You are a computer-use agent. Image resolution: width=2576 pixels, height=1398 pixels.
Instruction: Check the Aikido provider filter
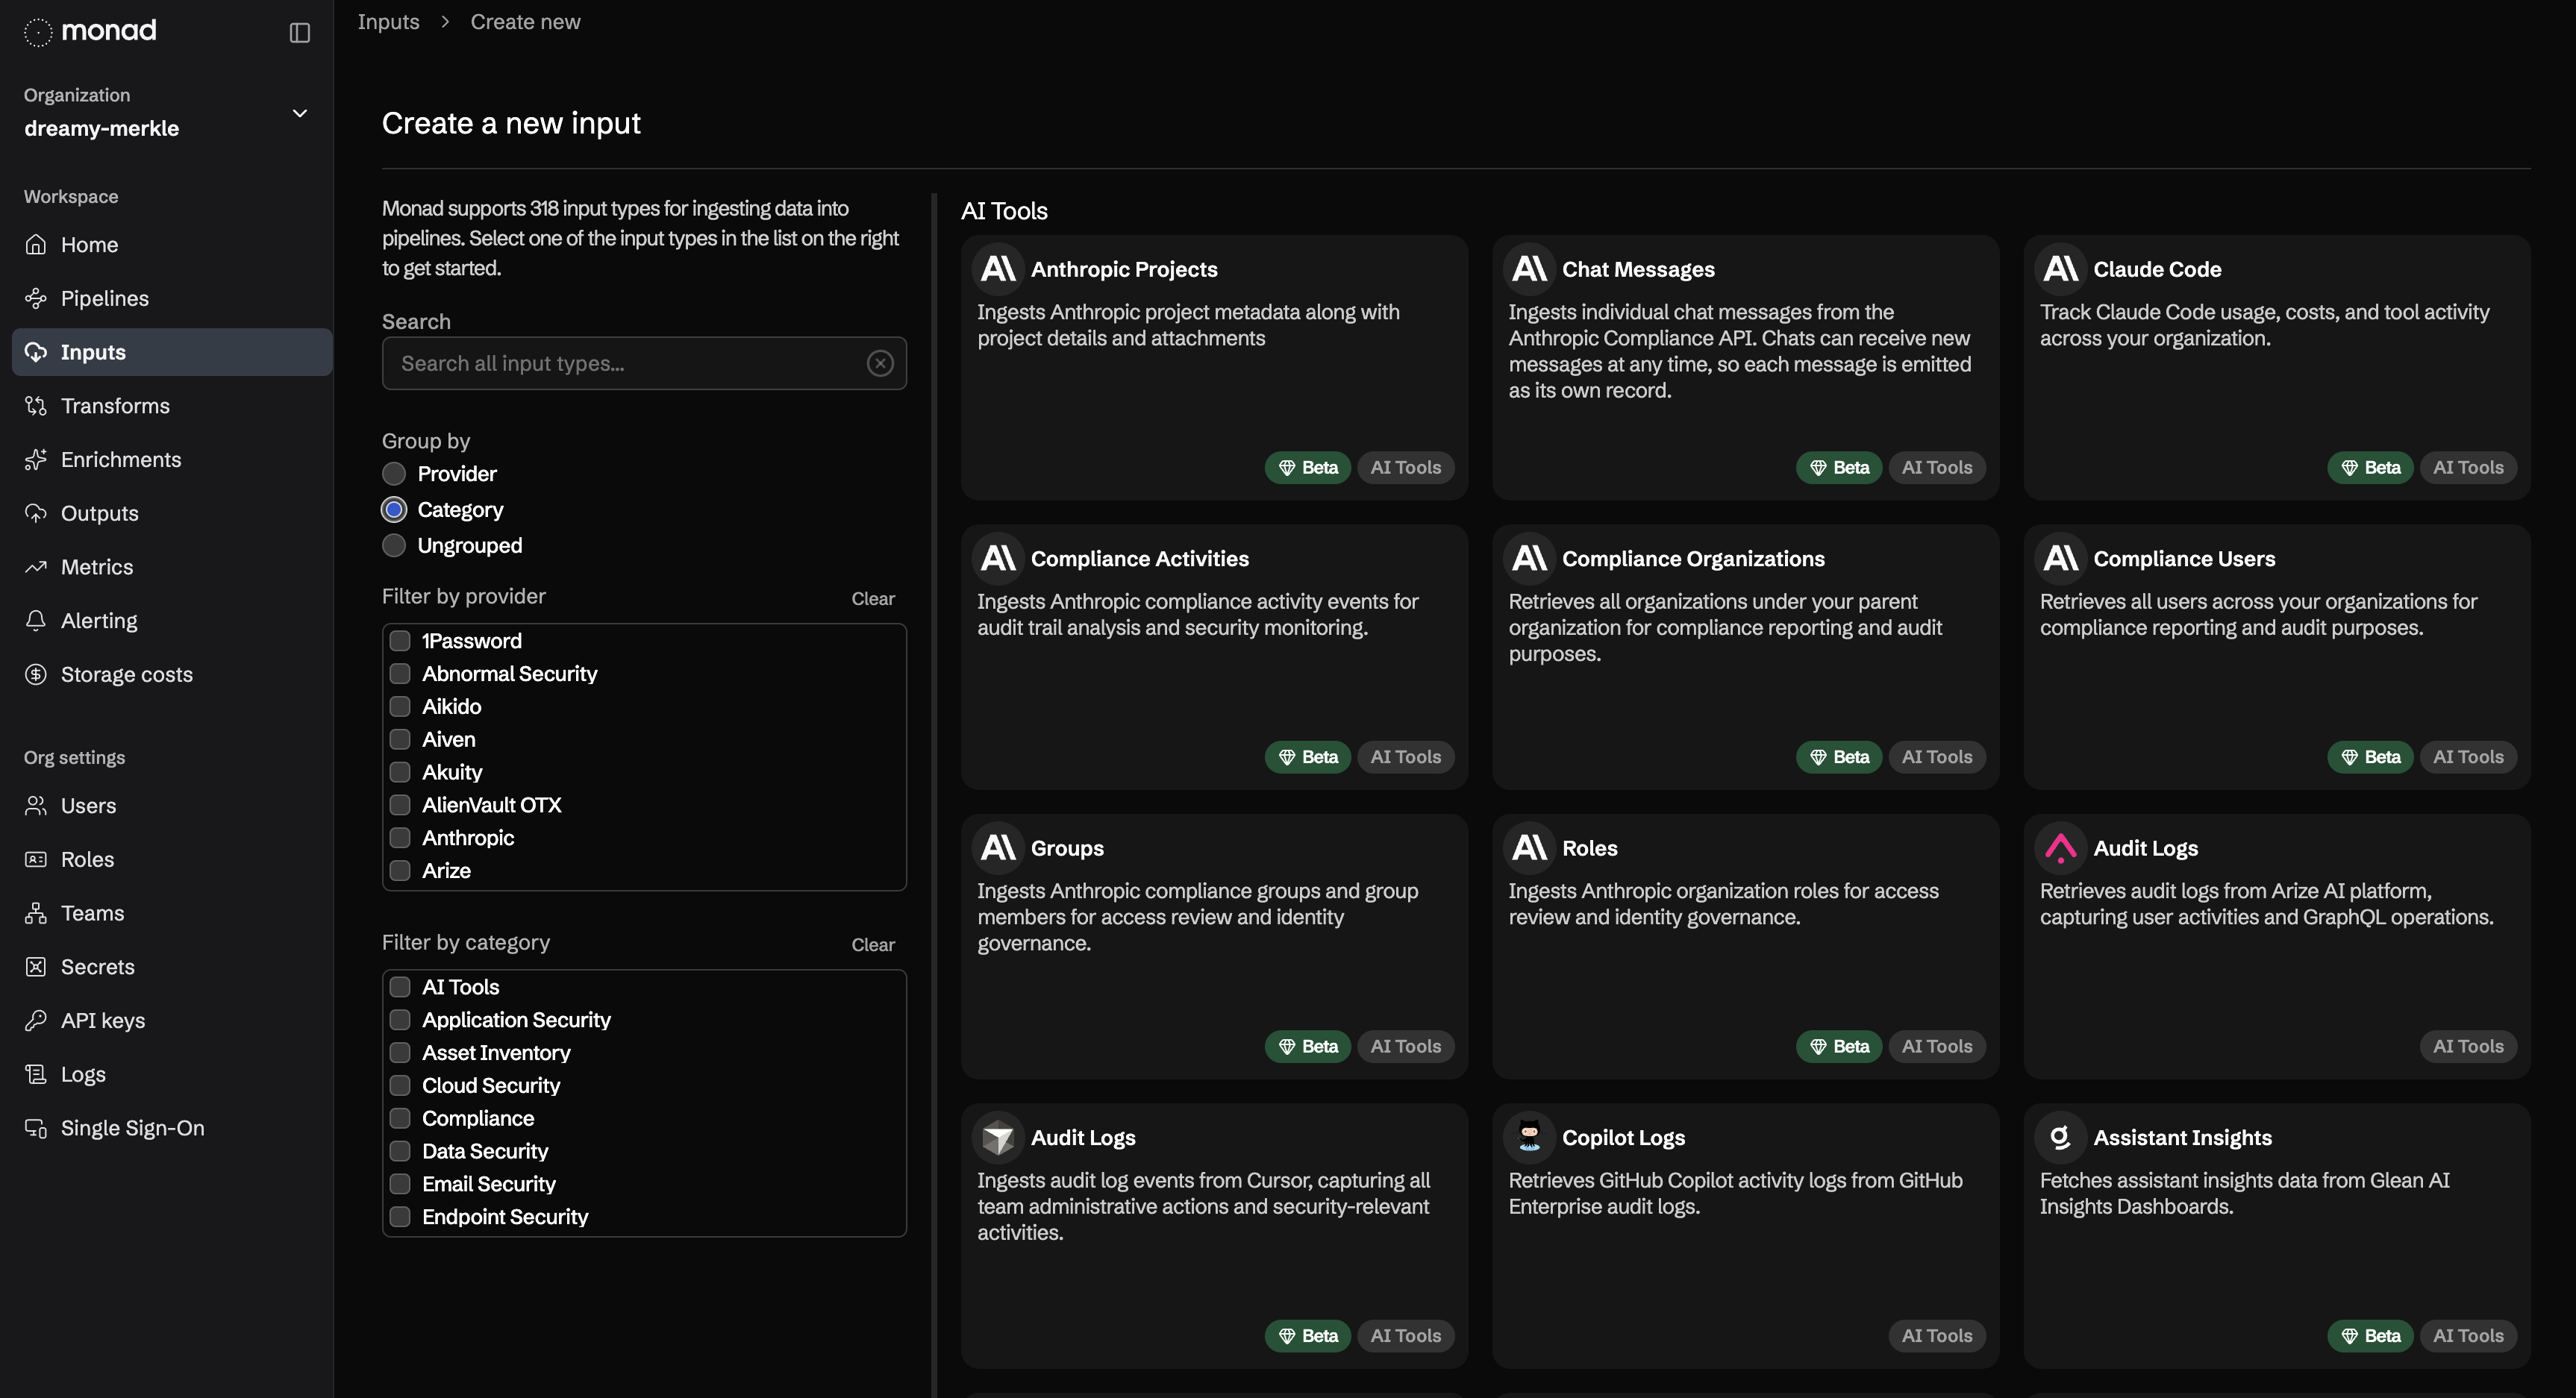point(400,706)
